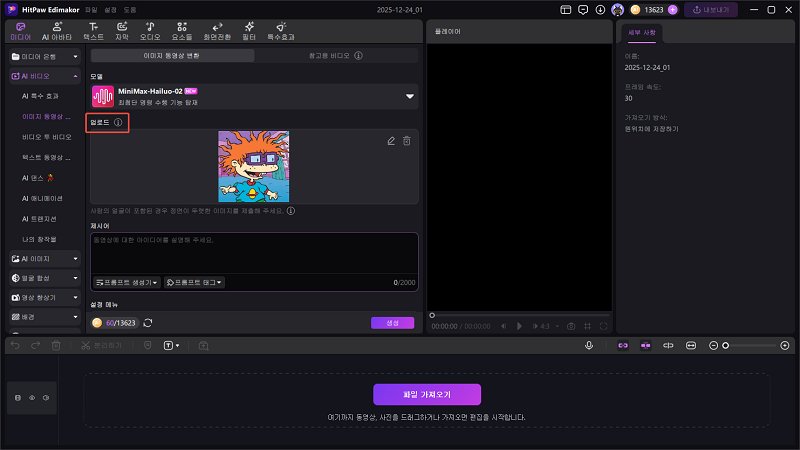Open the AI 아바타 tool
The image size is (800, 450).
[x=57, y=31]
